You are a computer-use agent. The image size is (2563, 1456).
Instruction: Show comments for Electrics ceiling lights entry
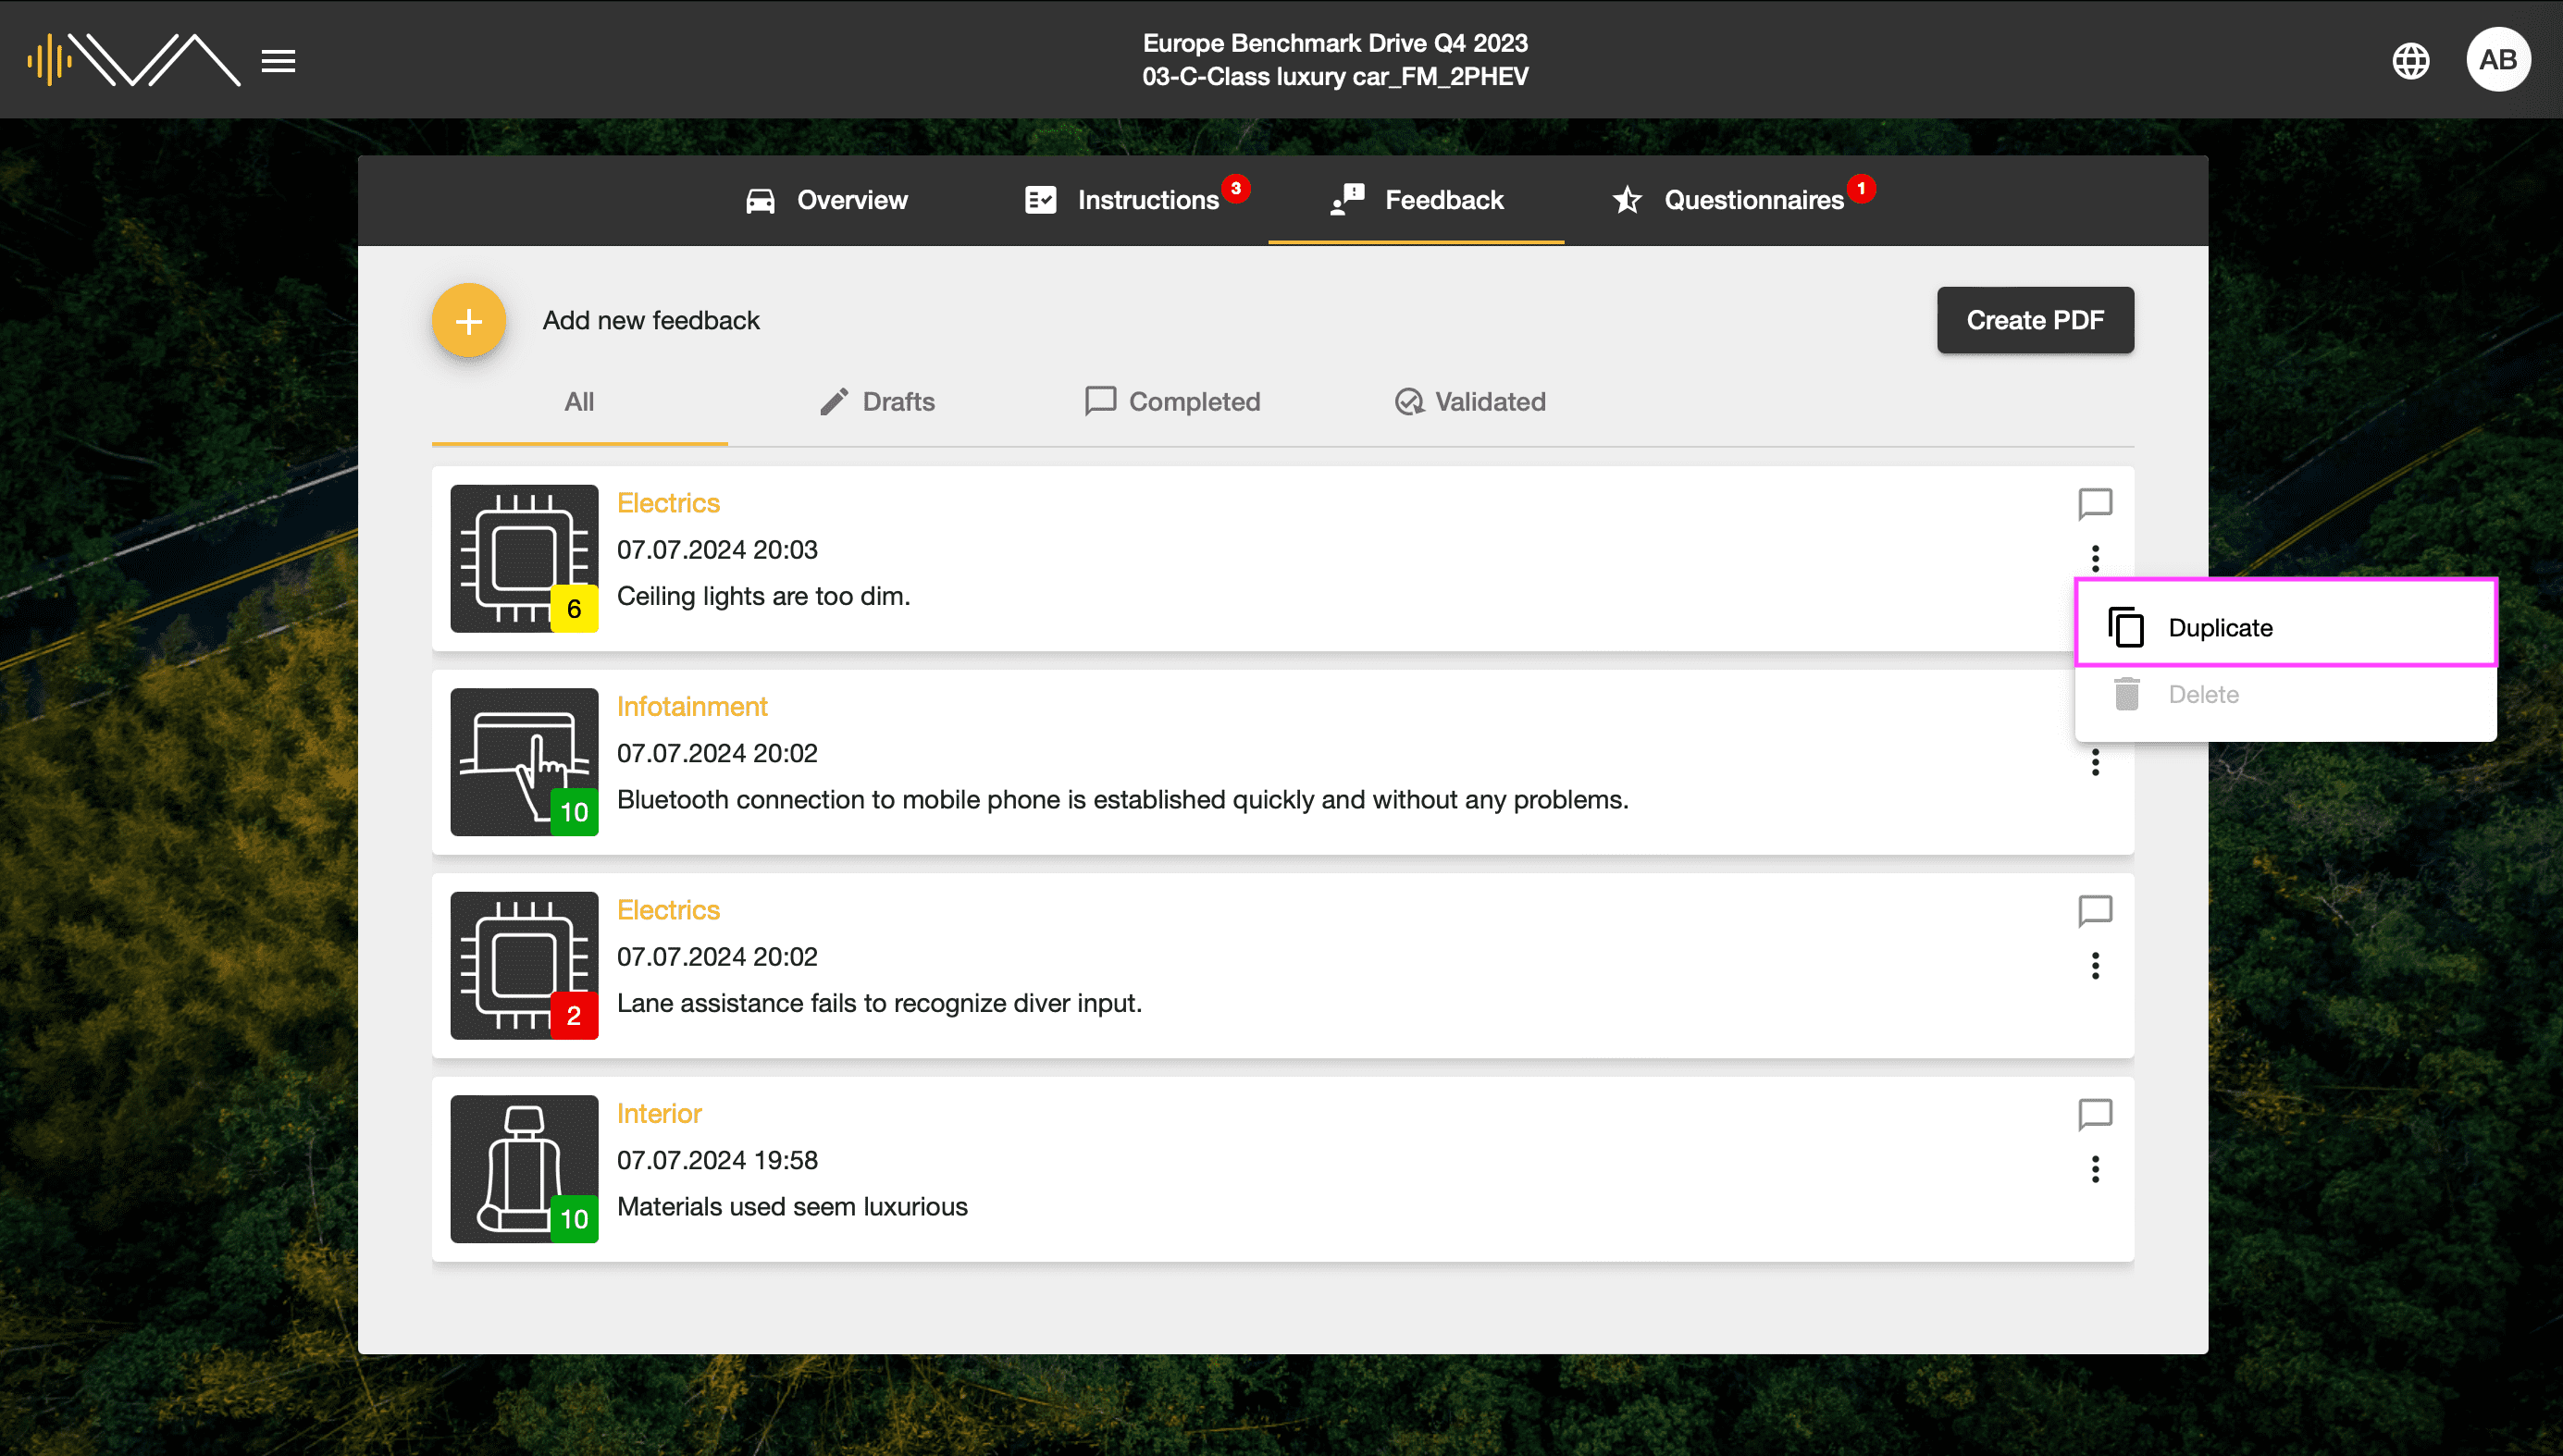click(x=2097, y=505)
